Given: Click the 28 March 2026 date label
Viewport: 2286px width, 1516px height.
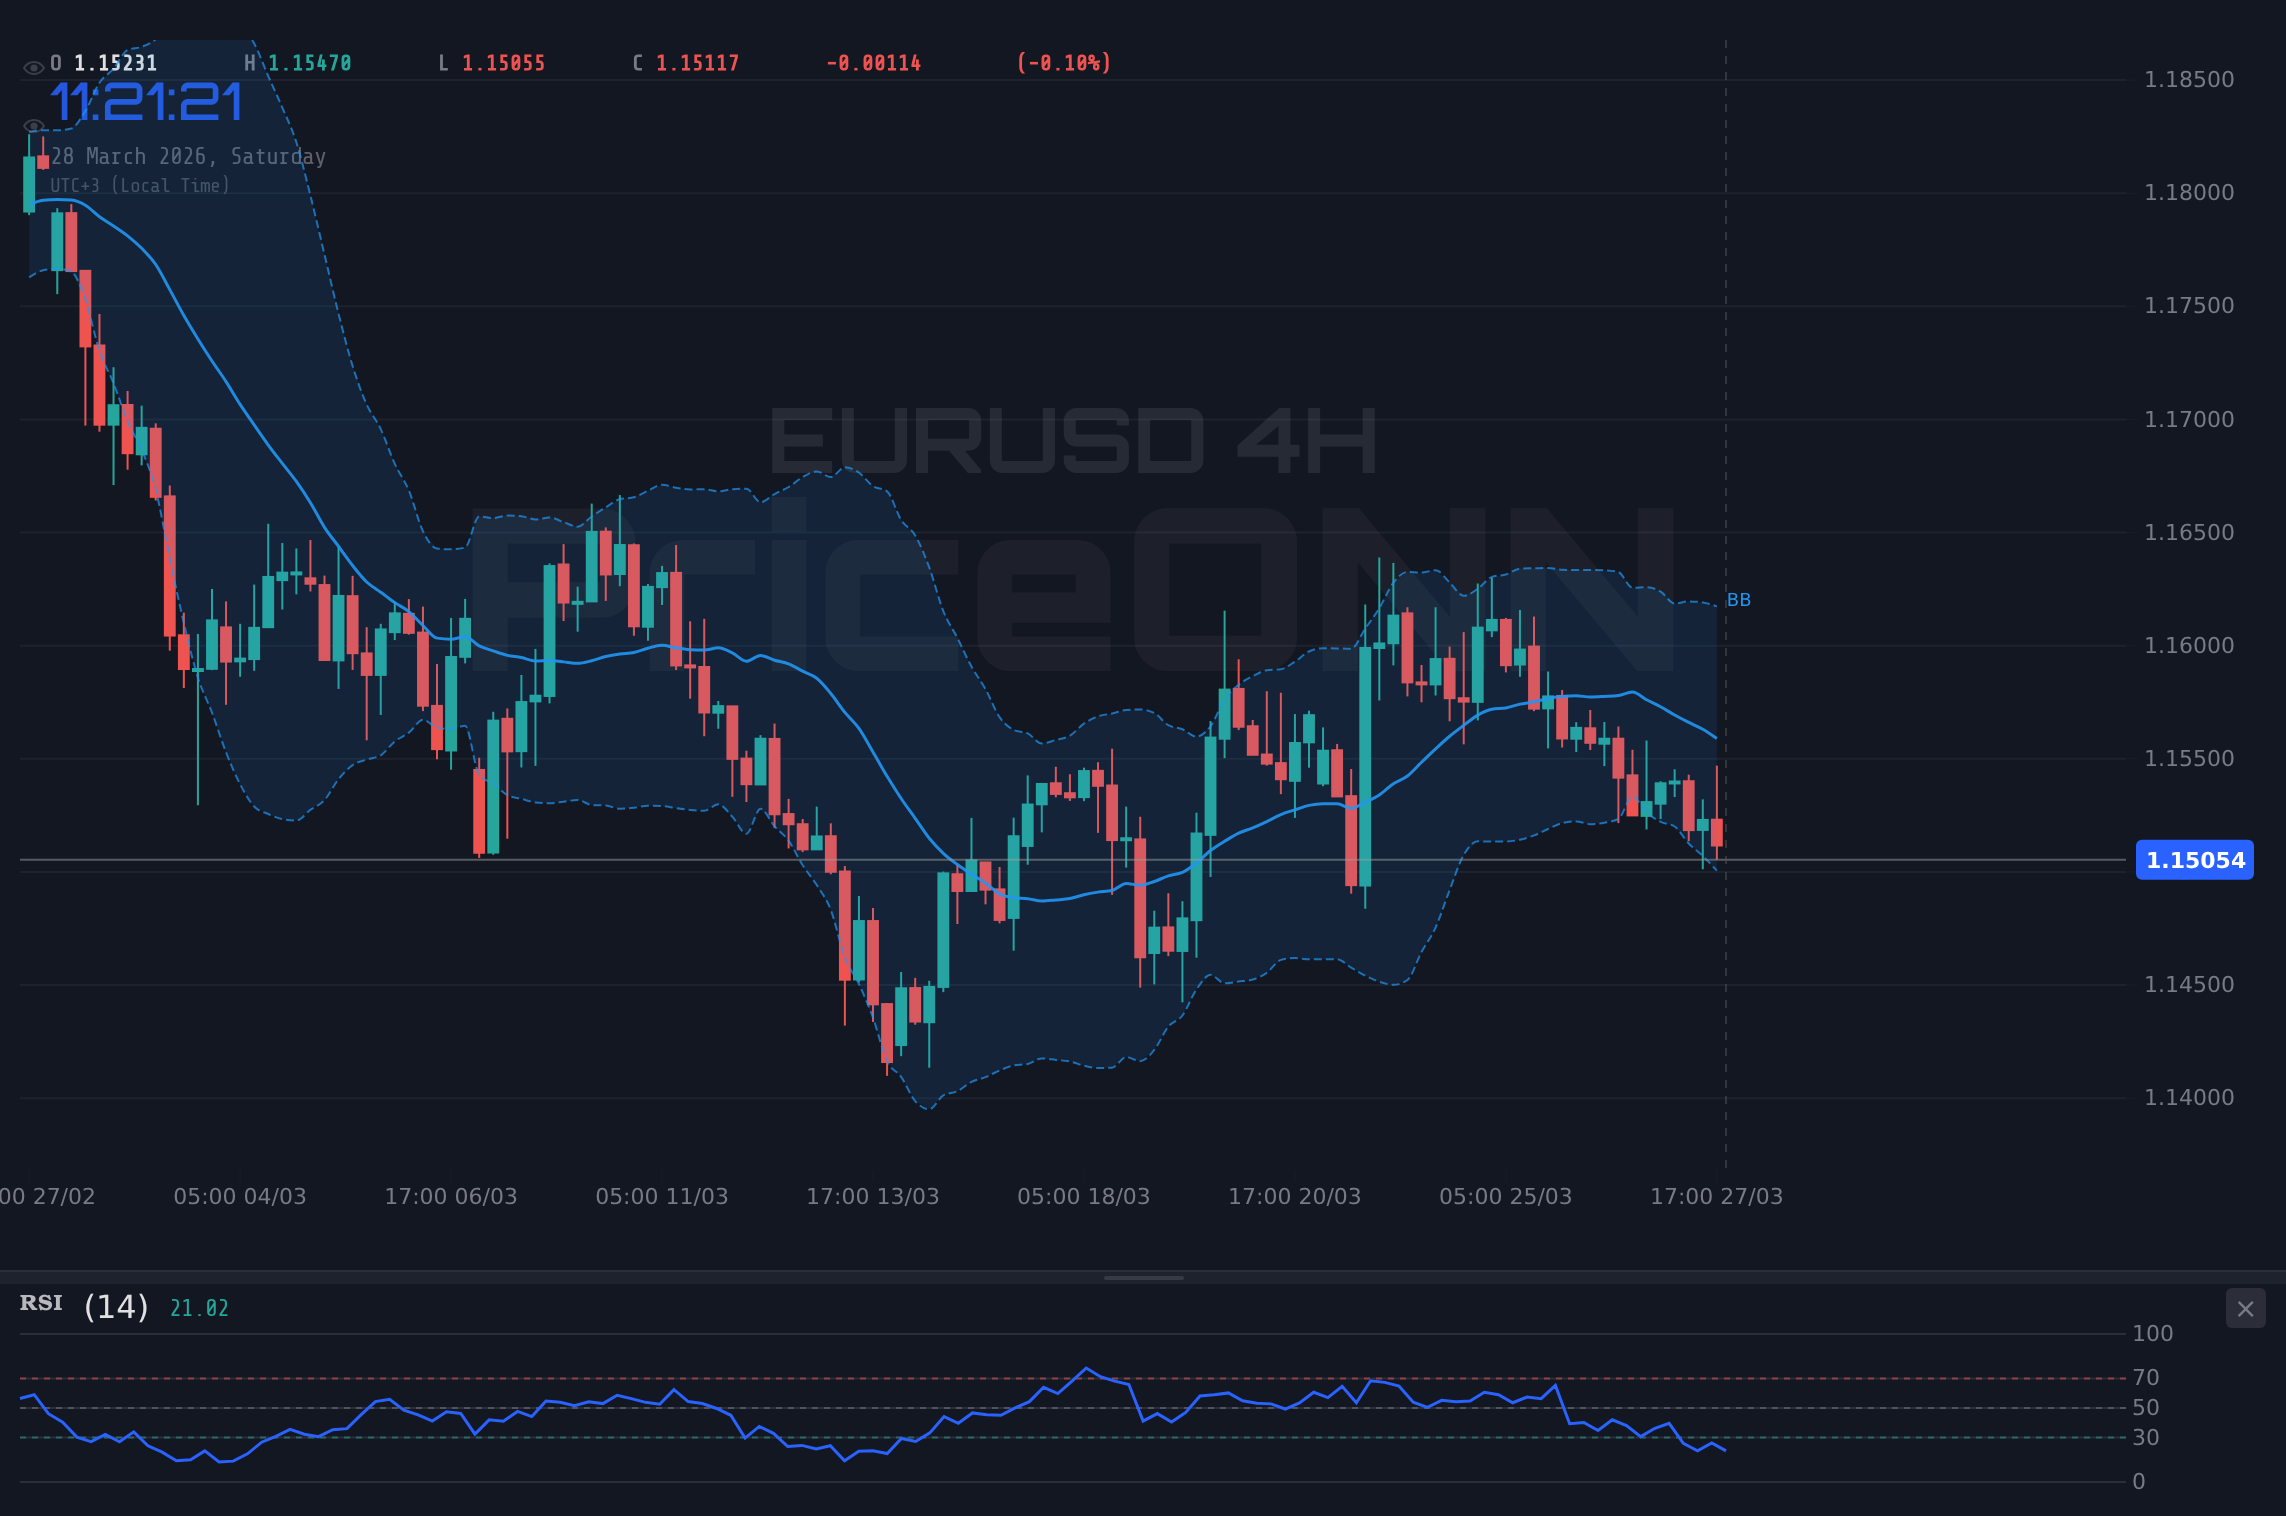Looking at the screenshot, I should 188,156.
